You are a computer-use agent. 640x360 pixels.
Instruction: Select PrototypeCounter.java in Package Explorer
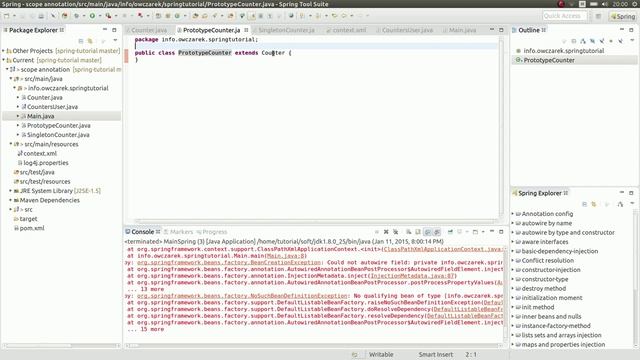[x=58, y=126]
